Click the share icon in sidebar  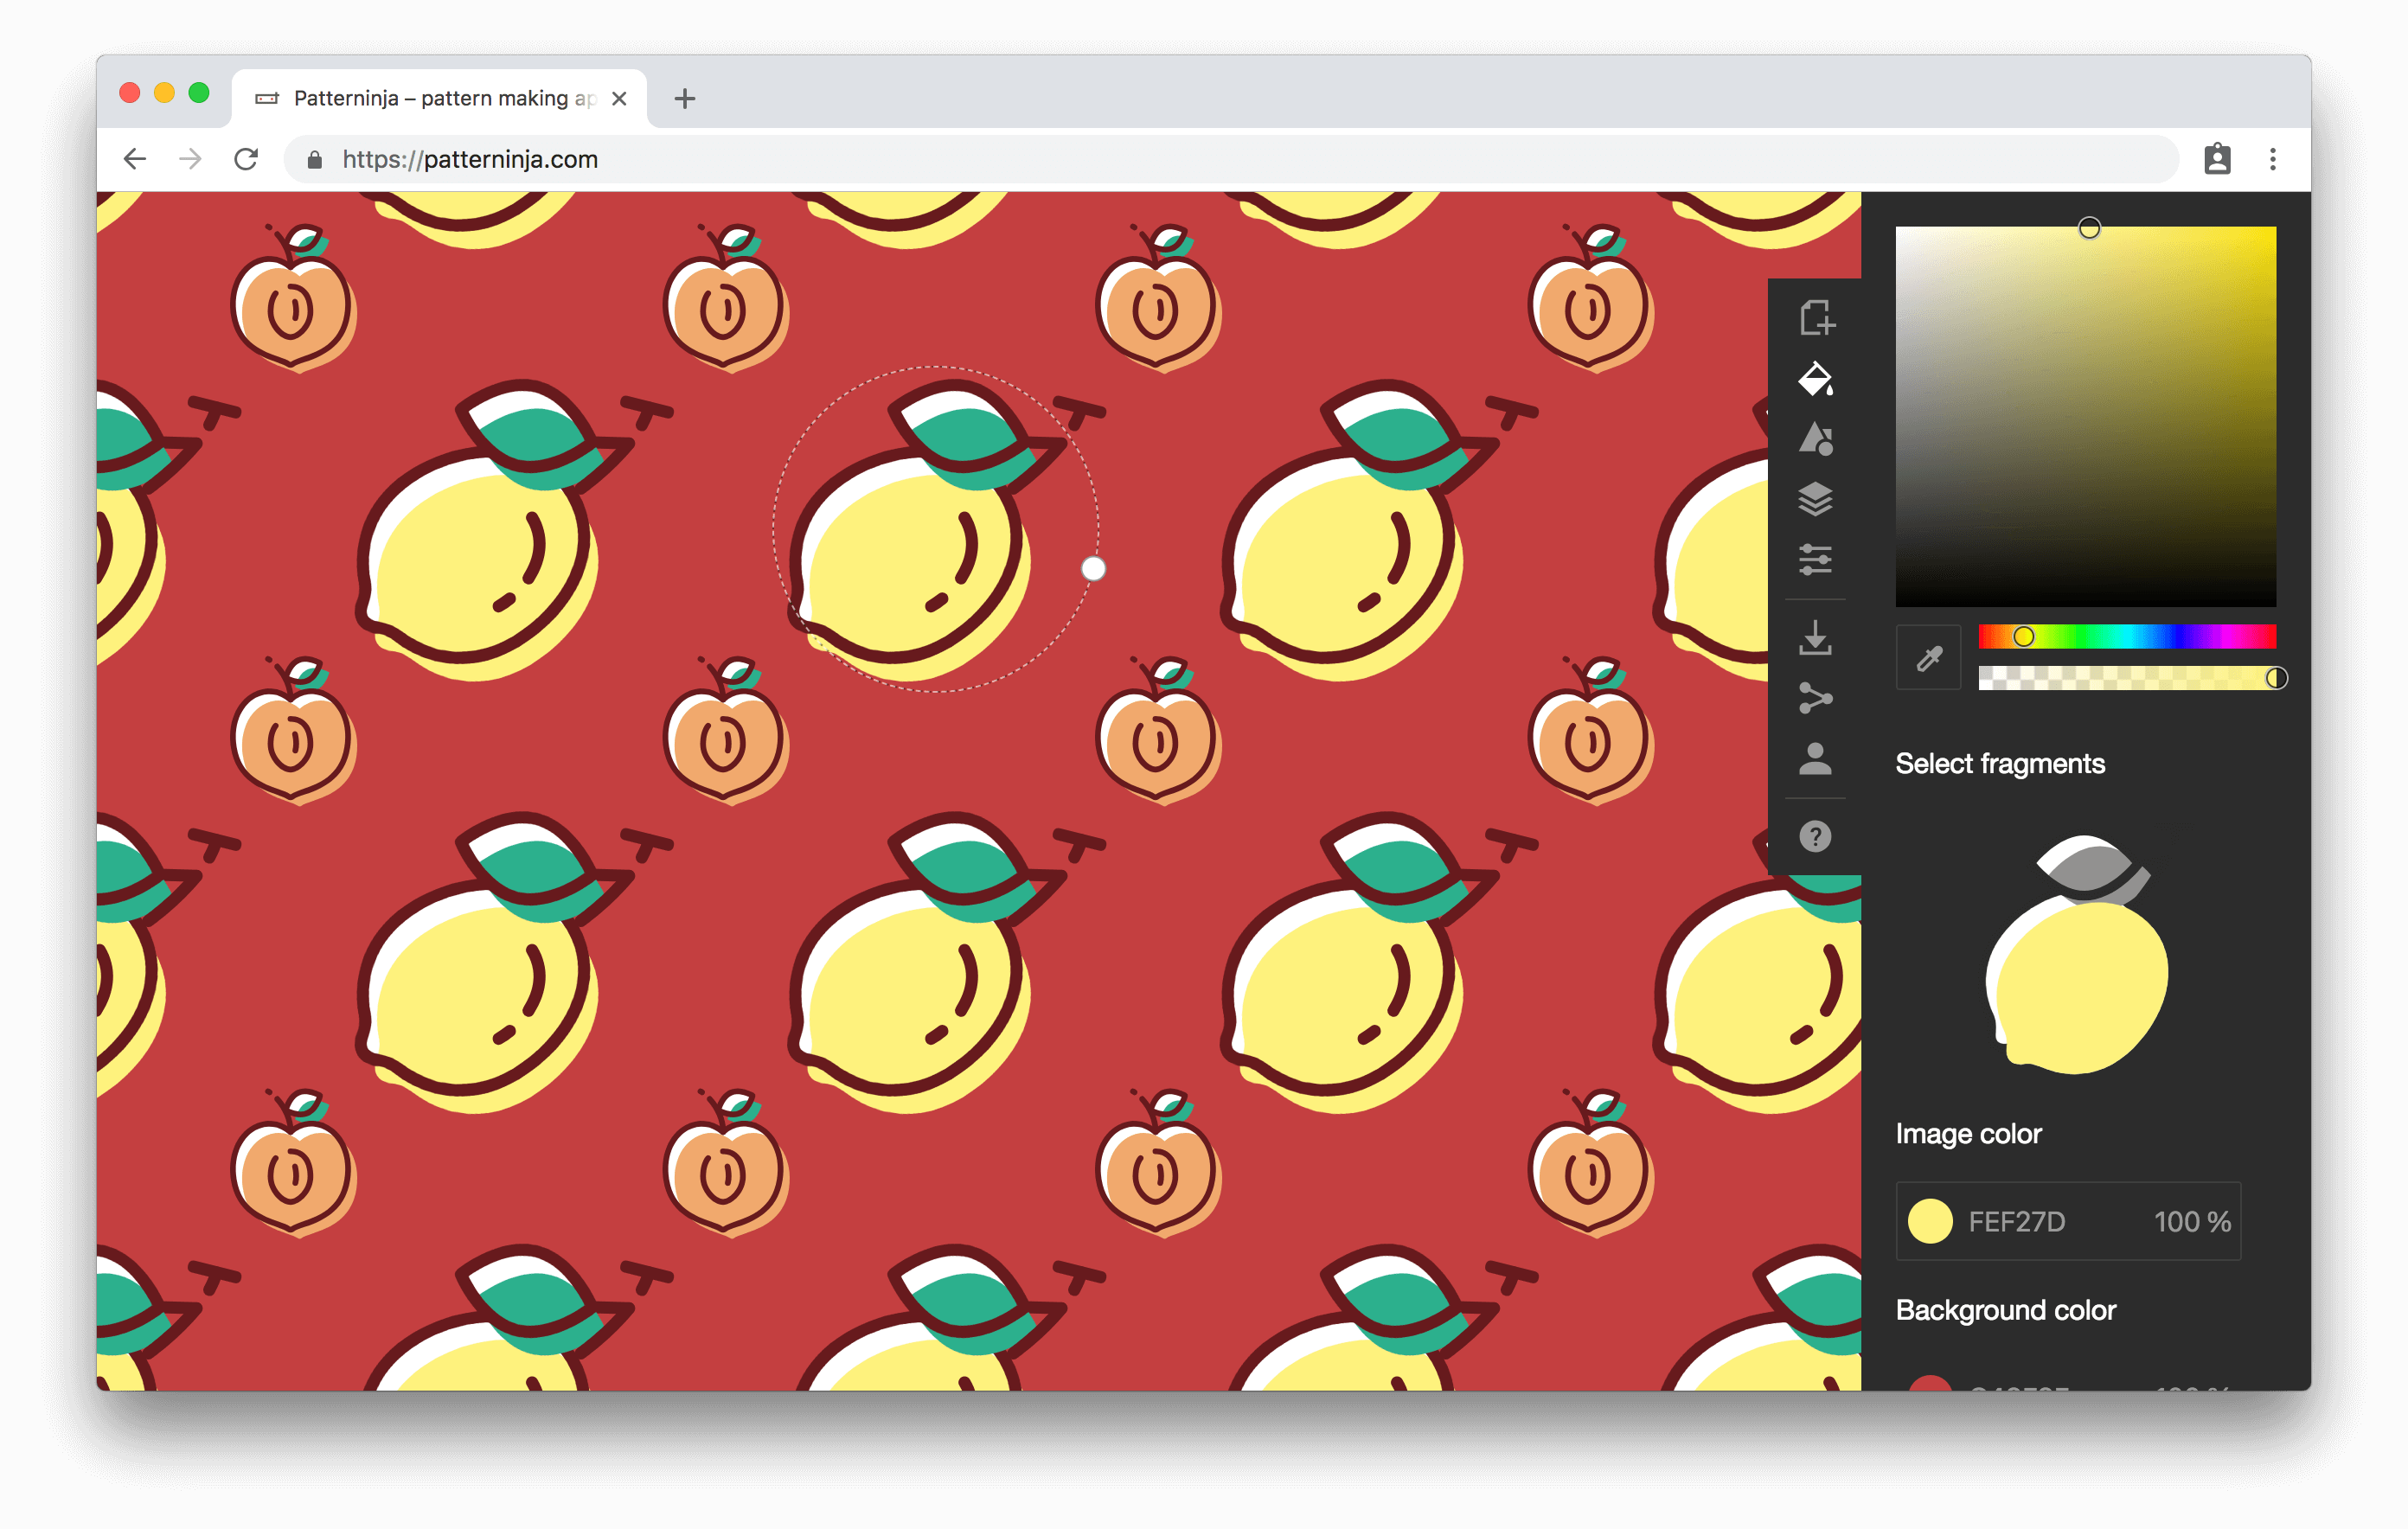(x=1815, y=697)
